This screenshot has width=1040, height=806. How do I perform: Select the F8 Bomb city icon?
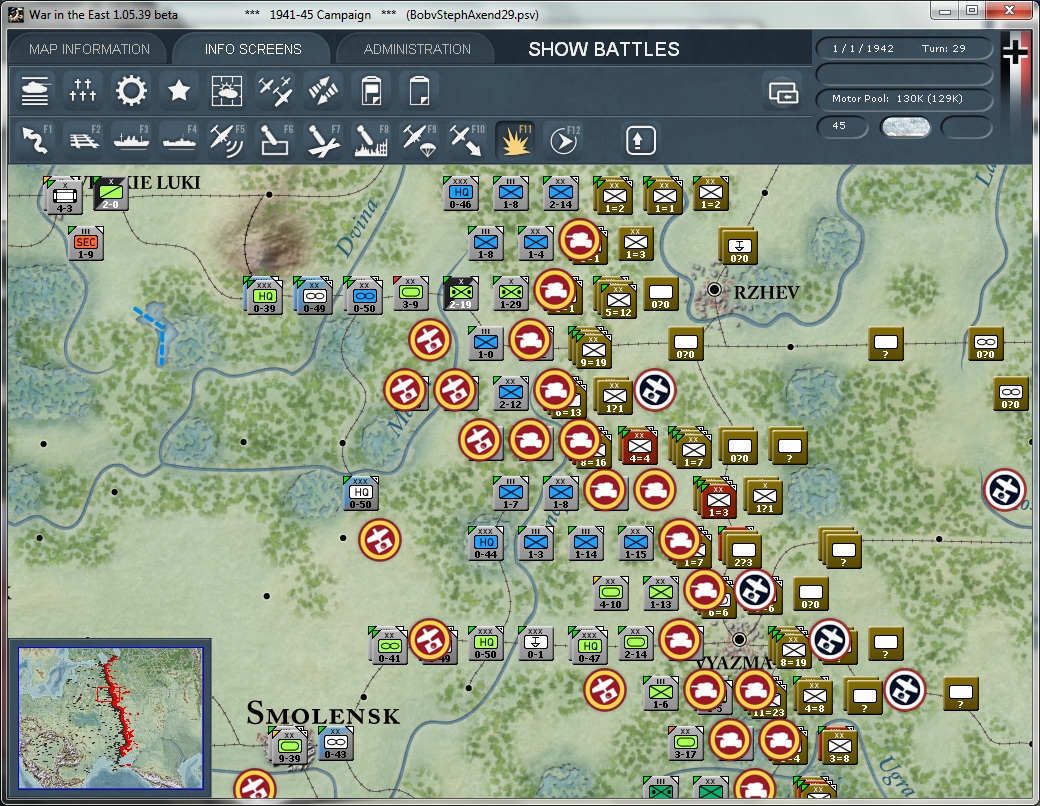pyautogui.click(x=371, y=140)
